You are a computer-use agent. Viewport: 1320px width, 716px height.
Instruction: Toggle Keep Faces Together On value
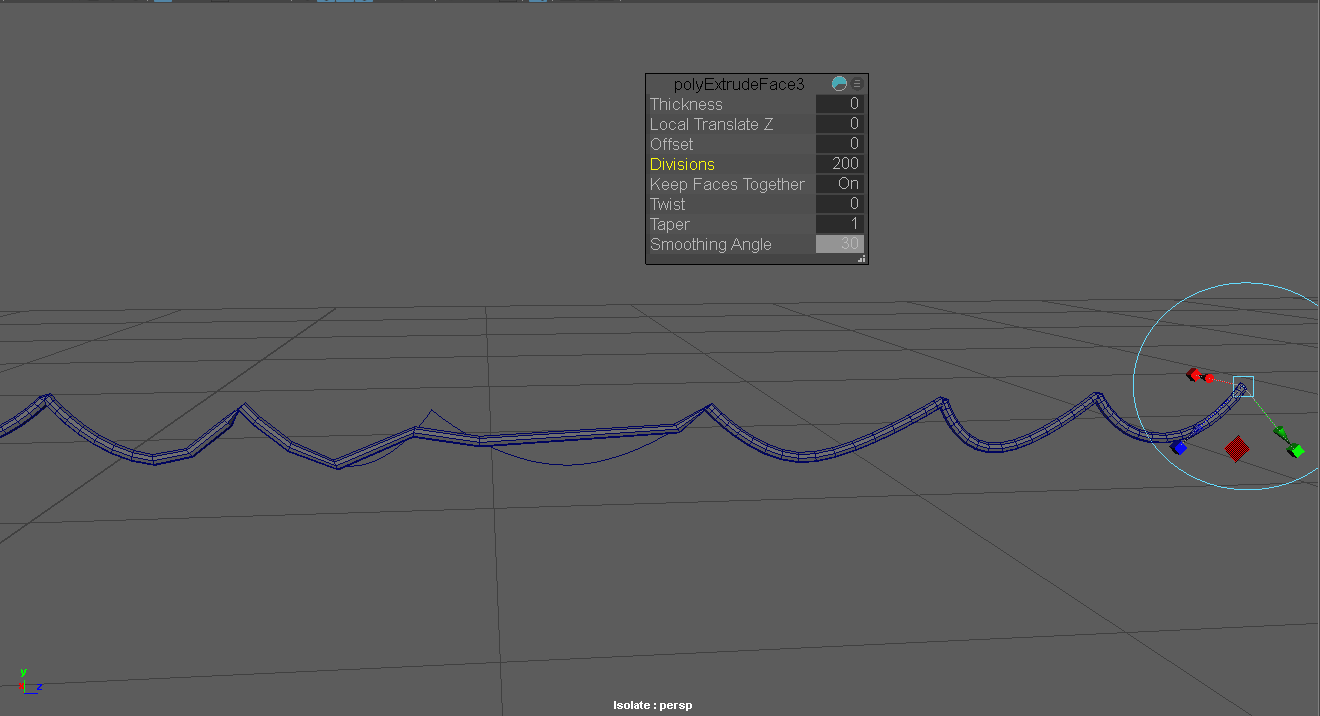[x=840, y=184]
